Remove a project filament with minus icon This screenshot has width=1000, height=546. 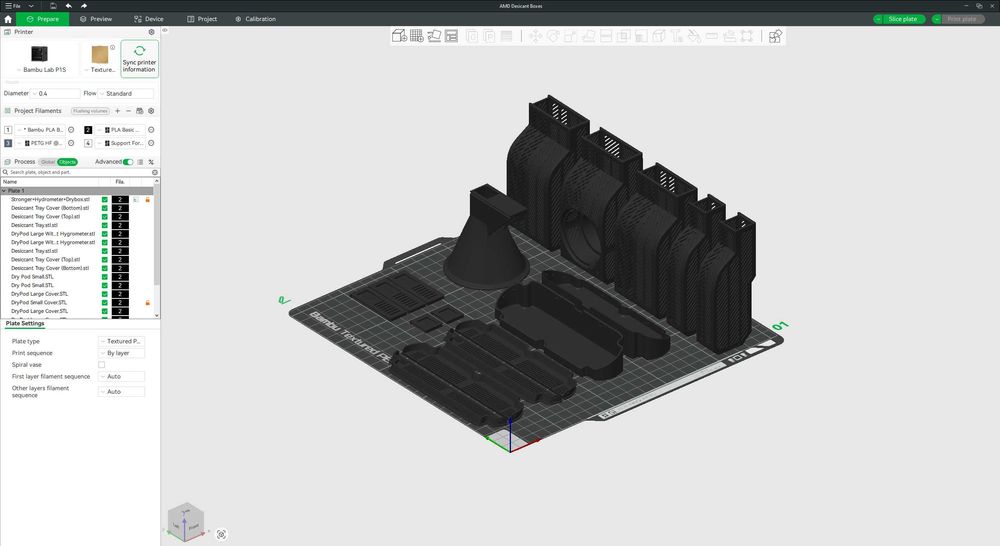[x=128, y=111]
